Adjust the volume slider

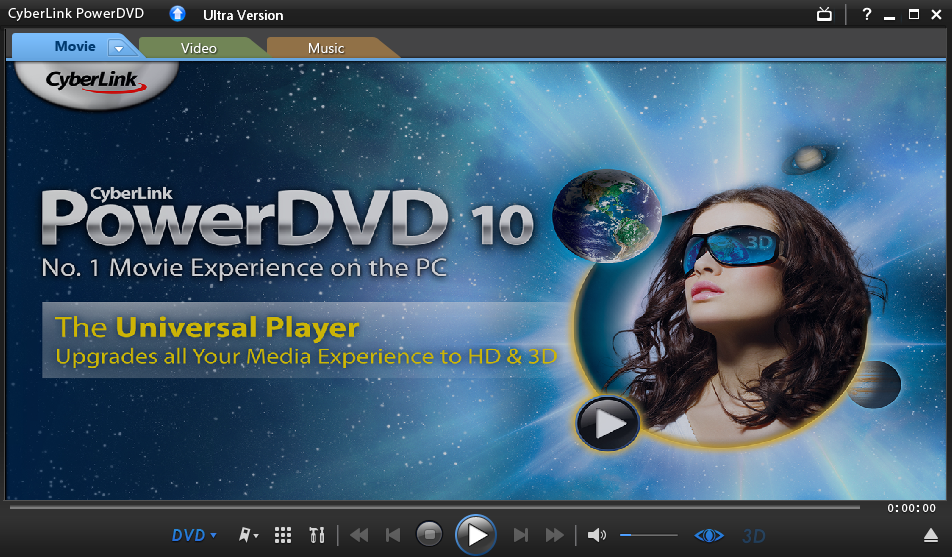coord(648,535)
